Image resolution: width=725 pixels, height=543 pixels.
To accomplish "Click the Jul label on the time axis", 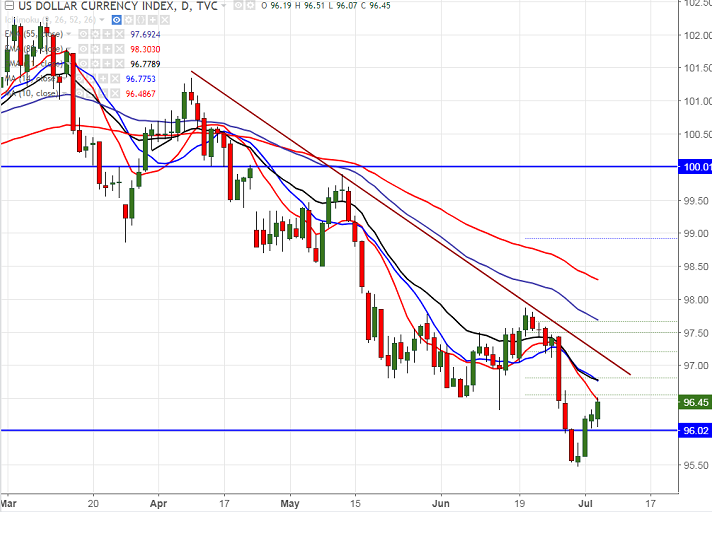I will point(585,503).
